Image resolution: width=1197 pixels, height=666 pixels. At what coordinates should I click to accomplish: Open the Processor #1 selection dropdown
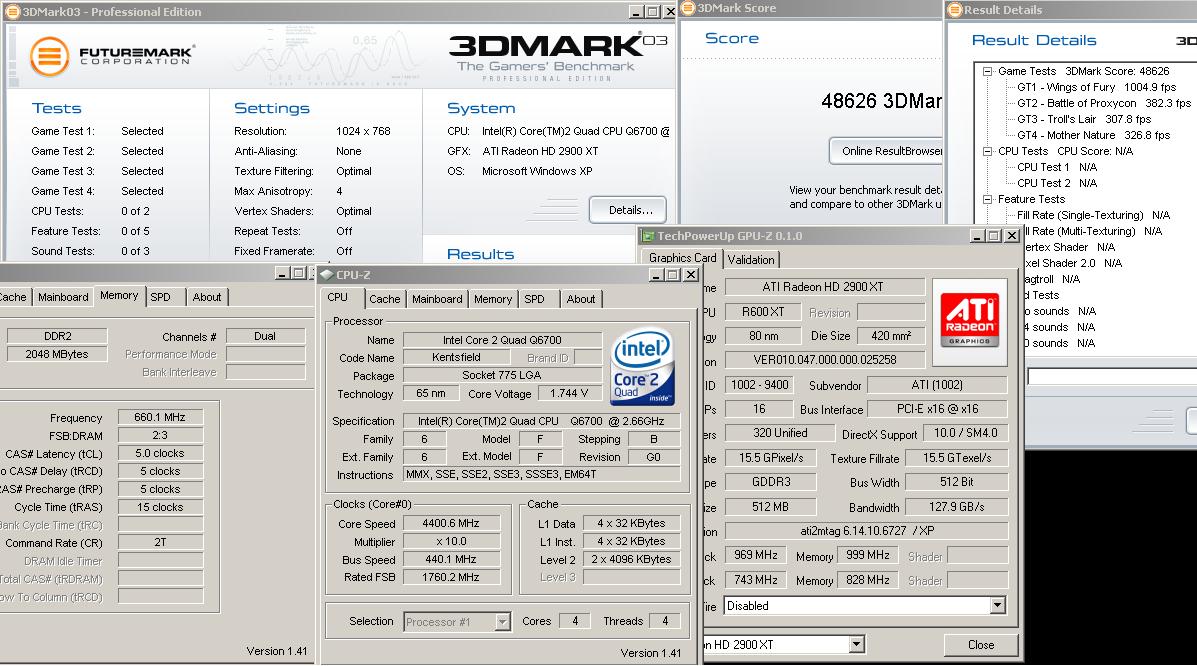click(x=502, y=622)
